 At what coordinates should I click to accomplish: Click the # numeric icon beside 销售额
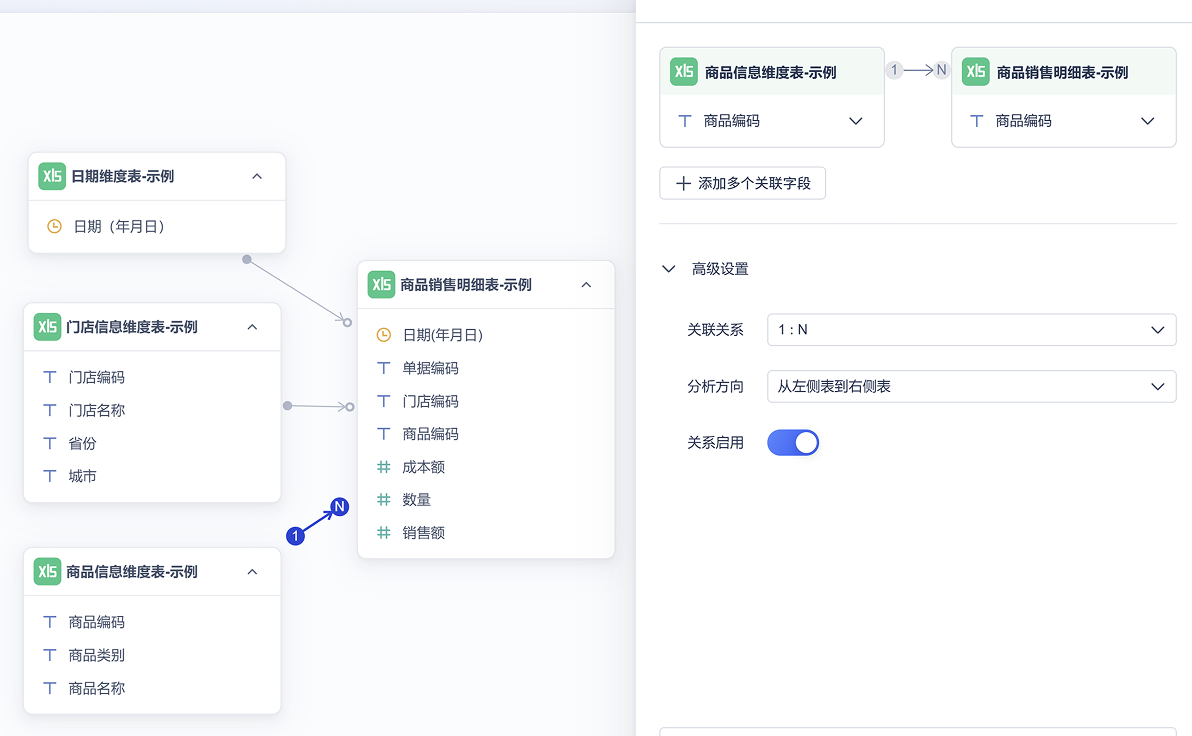click(383, 532)
